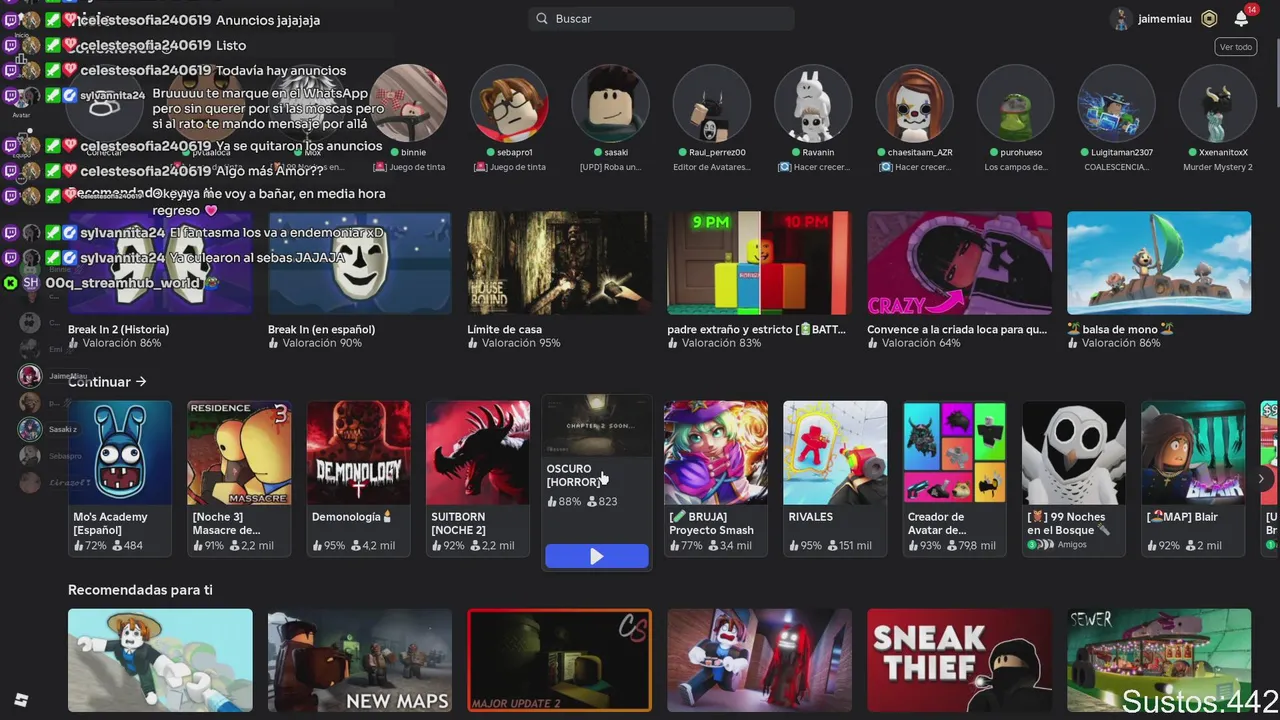The width and height of the screenshot is (1280, 720).
Task: Open the [MAP] Blair game tile
Action: tap(1193, 478)
